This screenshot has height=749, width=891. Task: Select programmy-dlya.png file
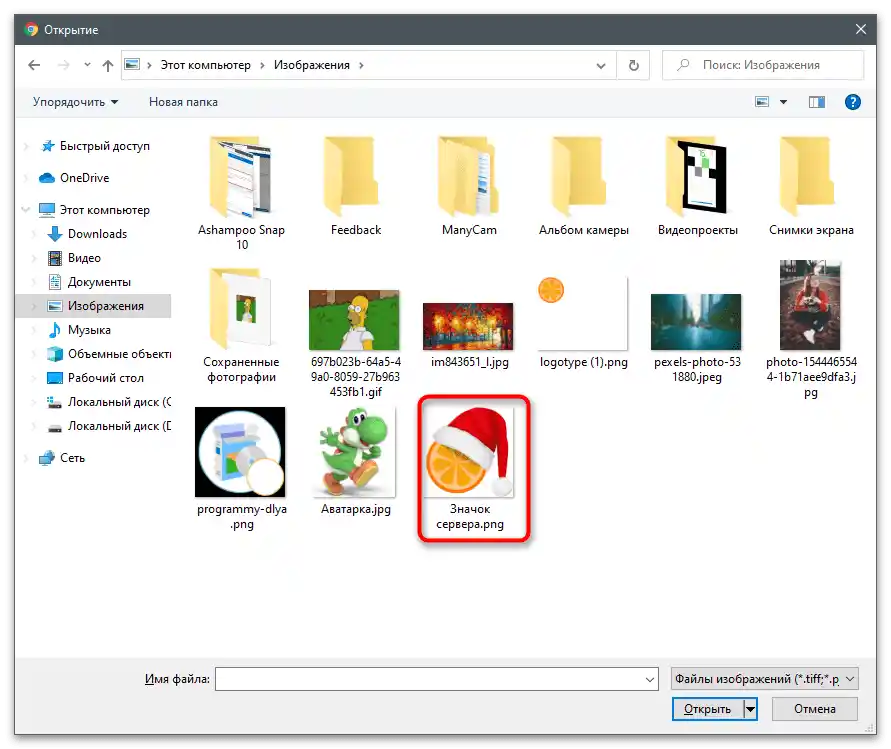[242, 469]
